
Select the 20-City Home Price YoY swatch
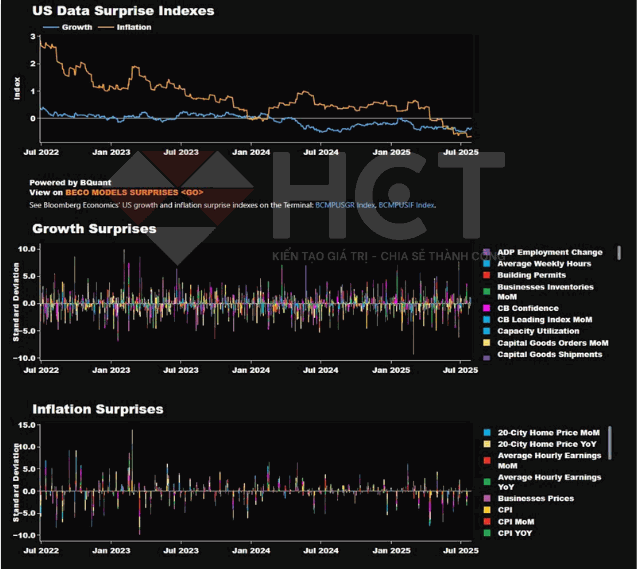(x=486, y=444)
